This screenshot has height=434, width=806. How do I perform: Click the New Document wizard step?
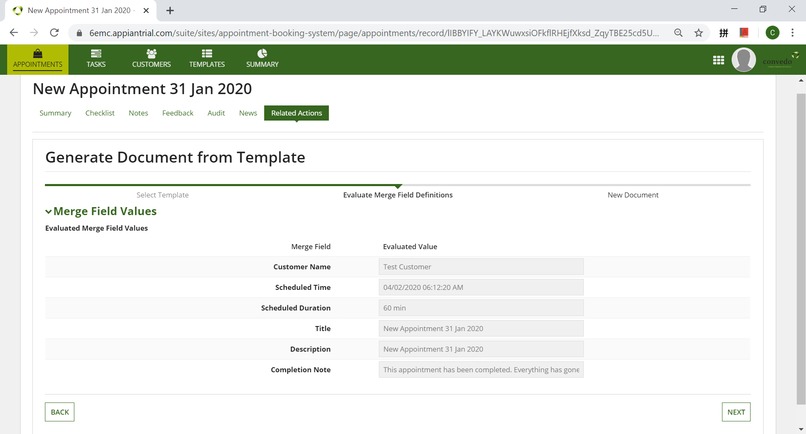click(x=633, y=195)
